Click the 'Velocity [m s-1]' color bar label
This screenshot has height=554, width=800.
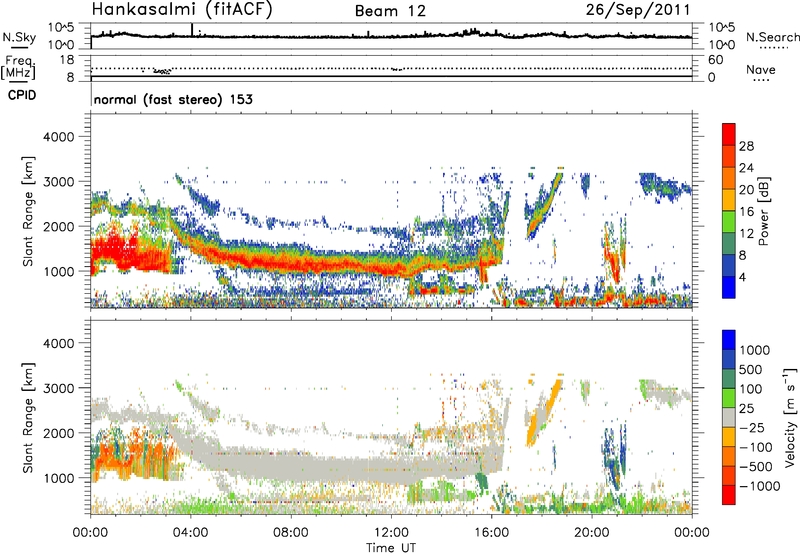tap(790, 417)
